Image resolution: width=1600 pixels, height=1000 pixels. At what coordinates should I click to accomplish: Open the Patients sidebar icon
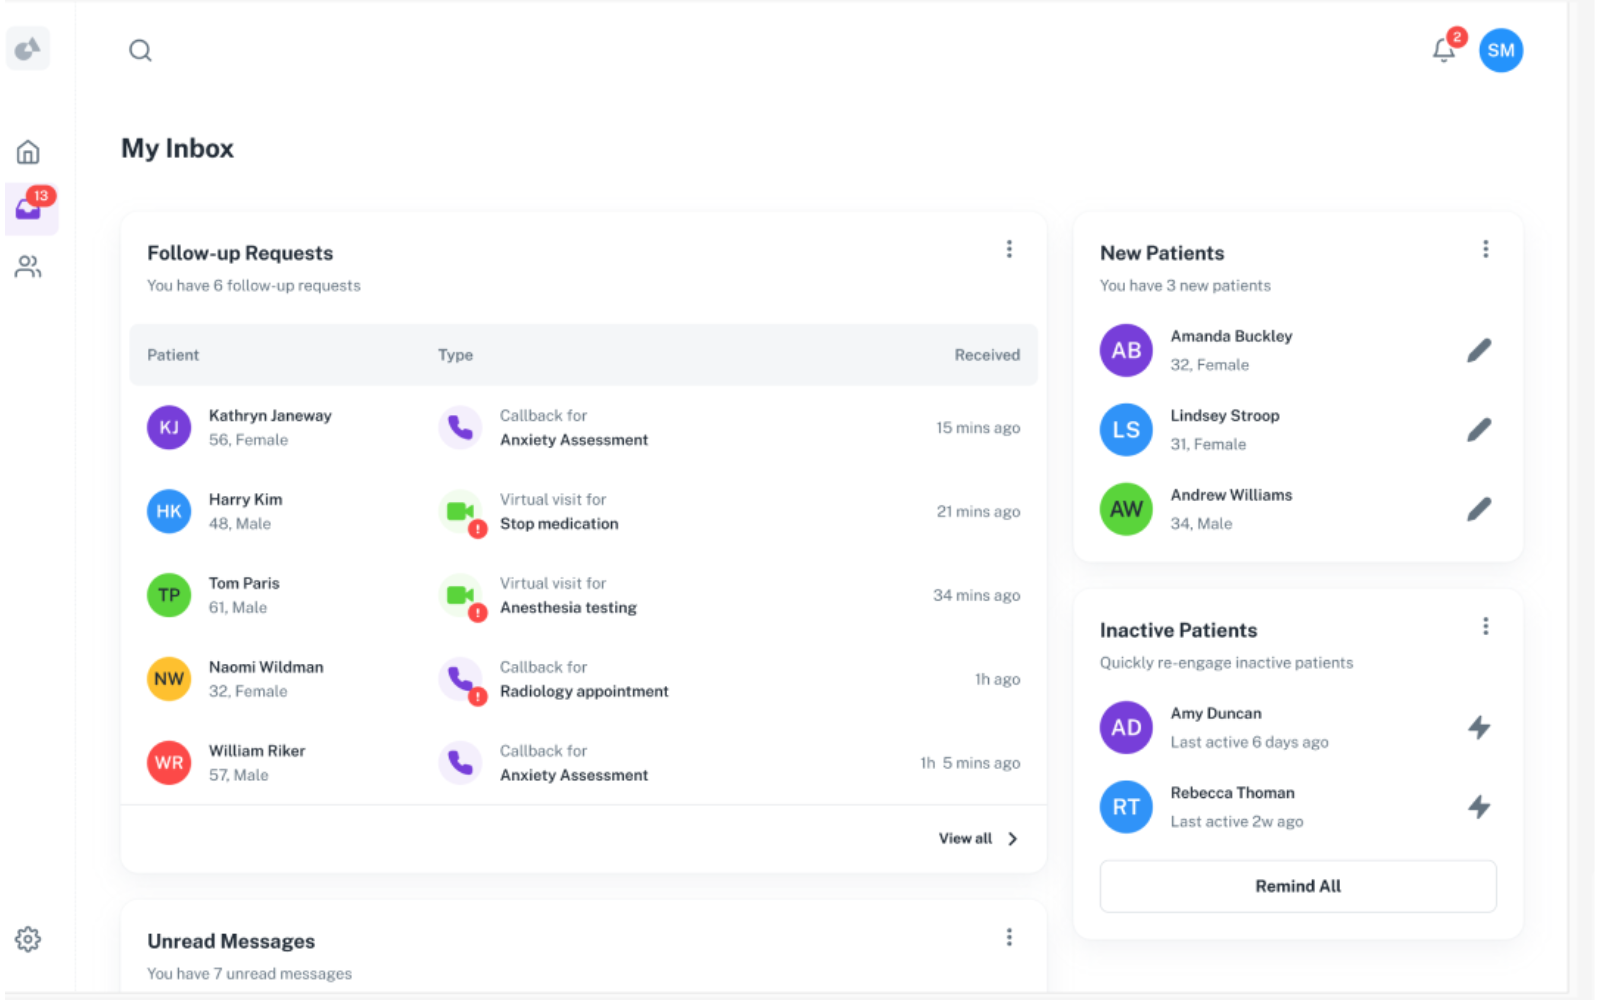click(x=28, y=266)
